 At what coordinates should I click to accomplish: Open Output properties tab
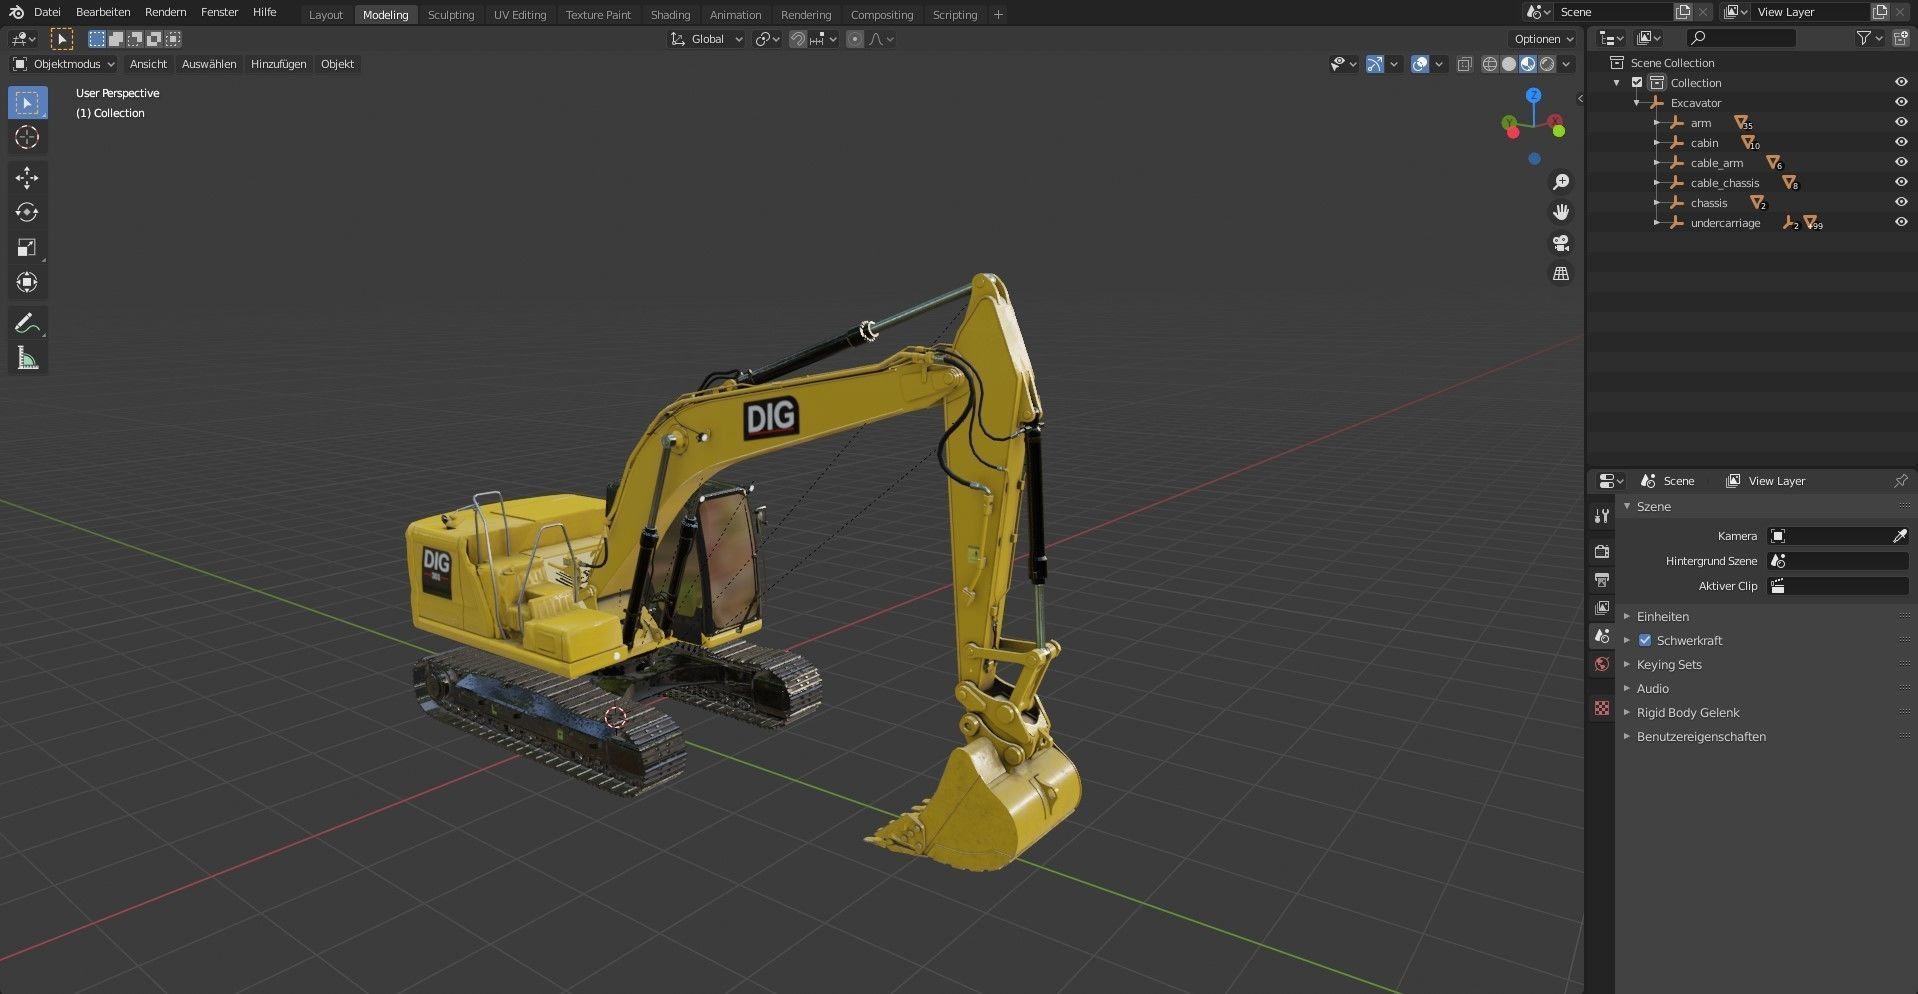click(x=1602, y=579)
